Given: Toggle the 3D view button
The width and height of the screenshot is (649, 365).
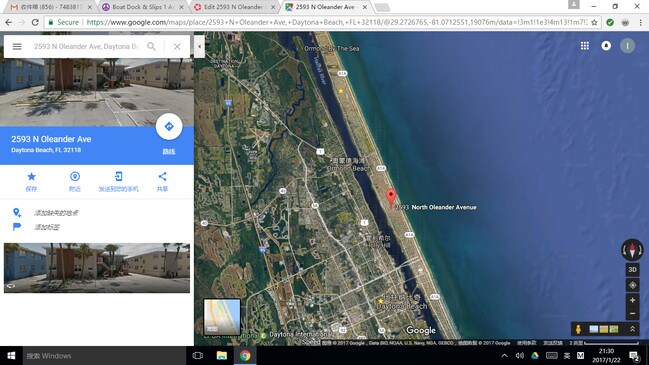Looking at the screenshot, I should pos(632,269).
